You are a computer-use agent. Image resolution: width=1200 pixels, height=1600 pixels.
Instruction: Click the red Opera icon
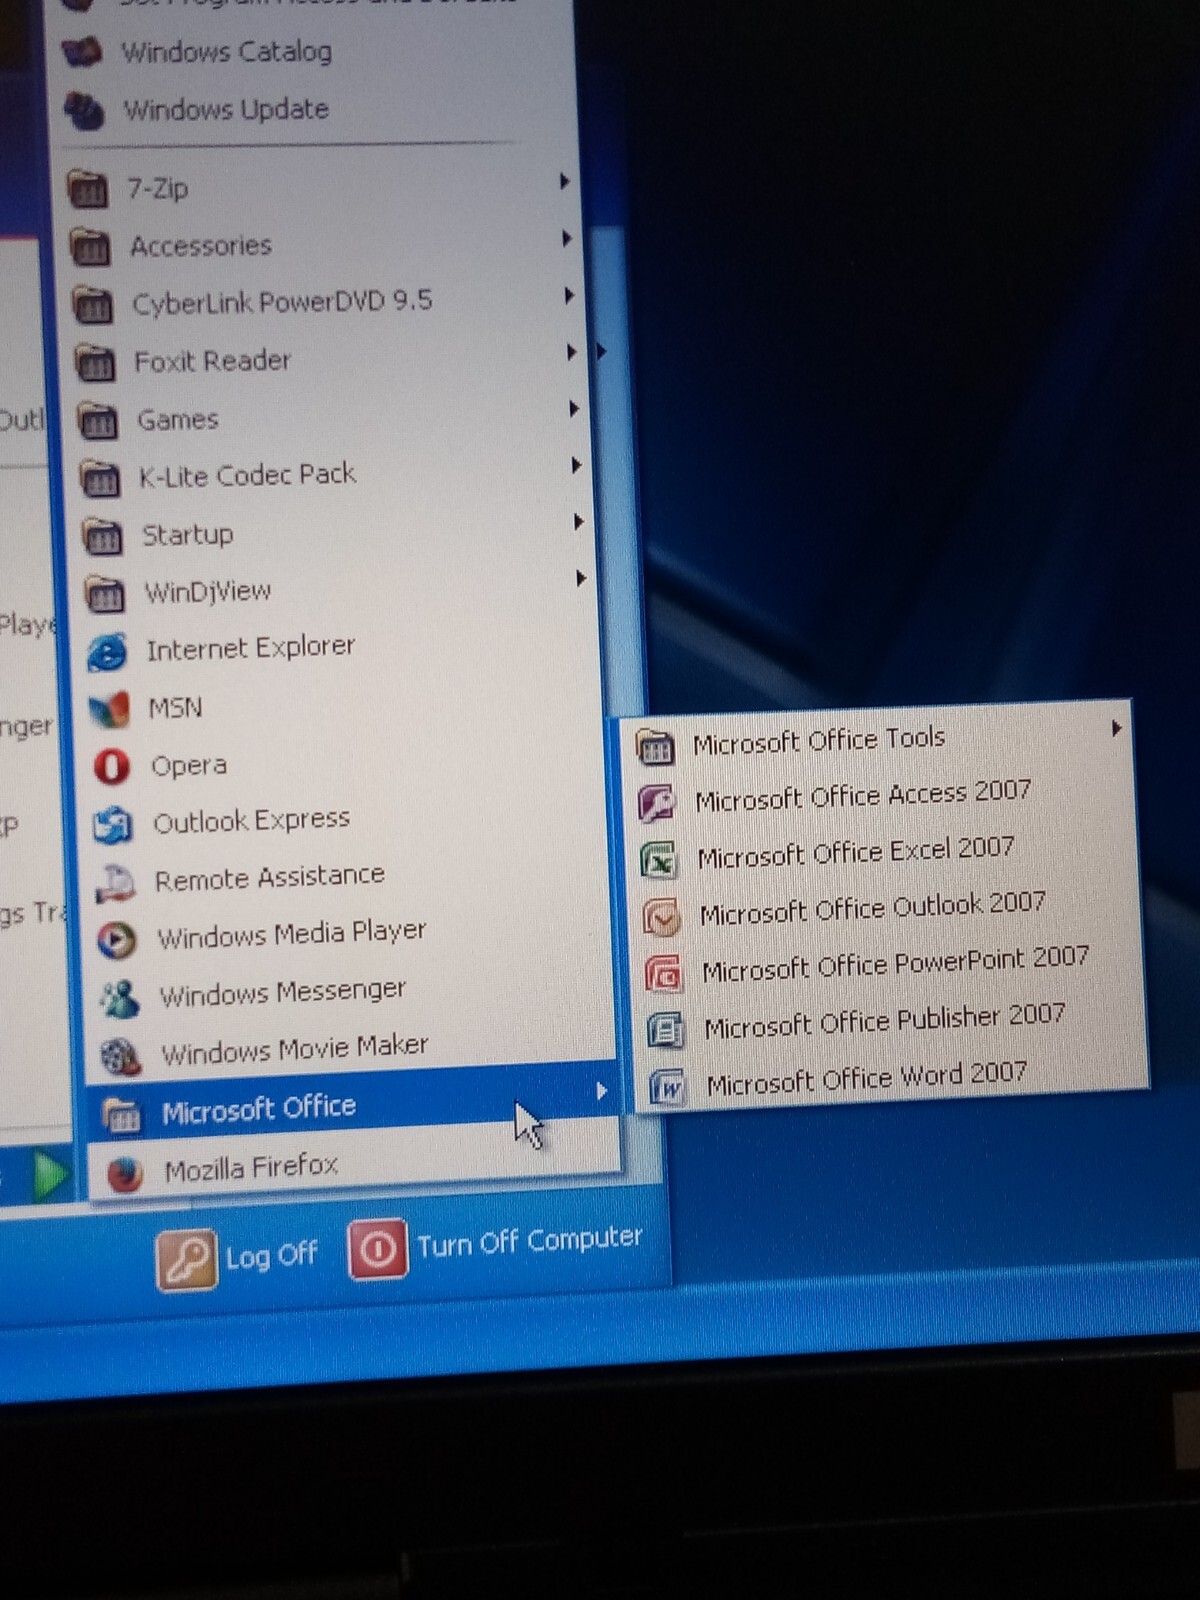click(111, 767)
